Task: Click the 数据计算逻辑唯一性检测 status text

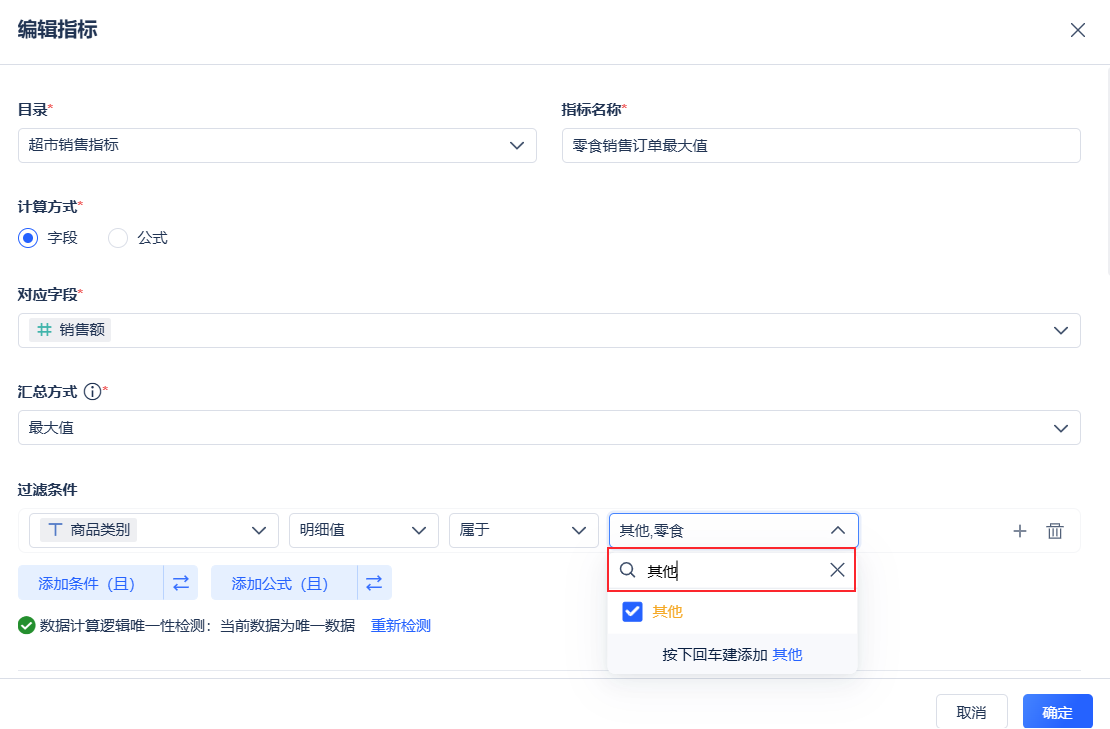Action: 198,626
